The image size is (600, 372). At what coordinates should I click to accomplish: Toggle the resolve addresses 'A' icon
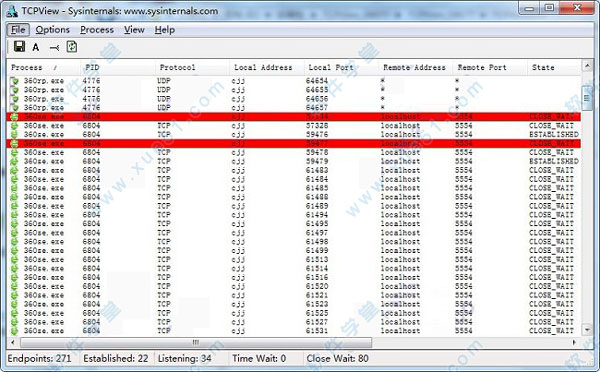(36, 47)
